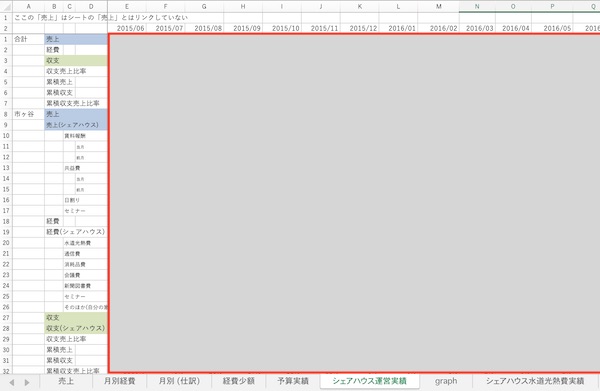
Task: Select the blue 売上(シェアハウス) cell
Action: click(76, 125)
